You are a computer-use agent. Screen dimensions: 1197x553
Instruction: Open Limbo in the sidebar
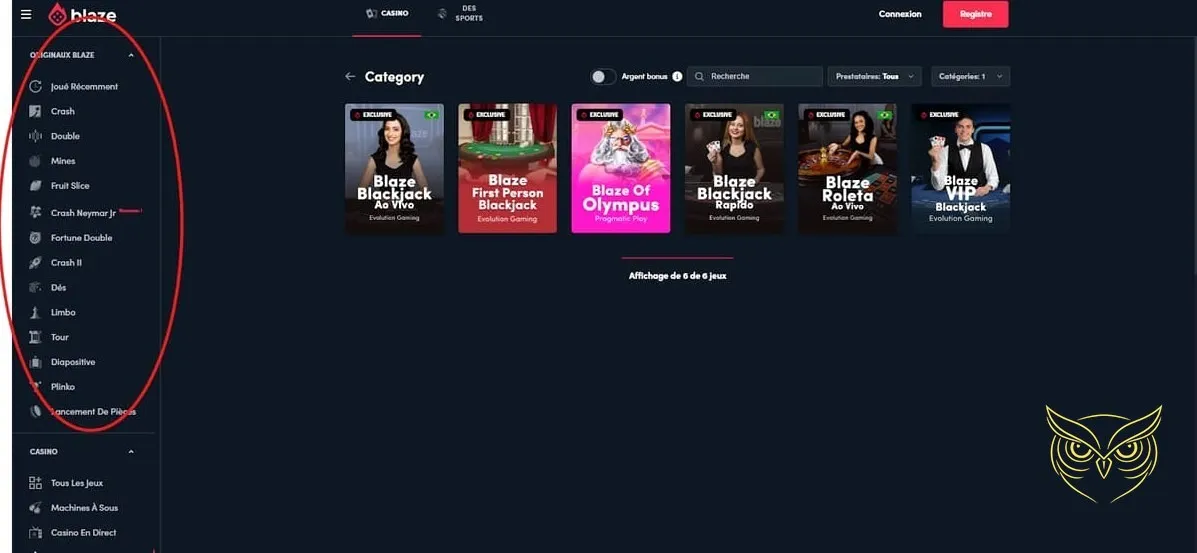coord(63,312)
